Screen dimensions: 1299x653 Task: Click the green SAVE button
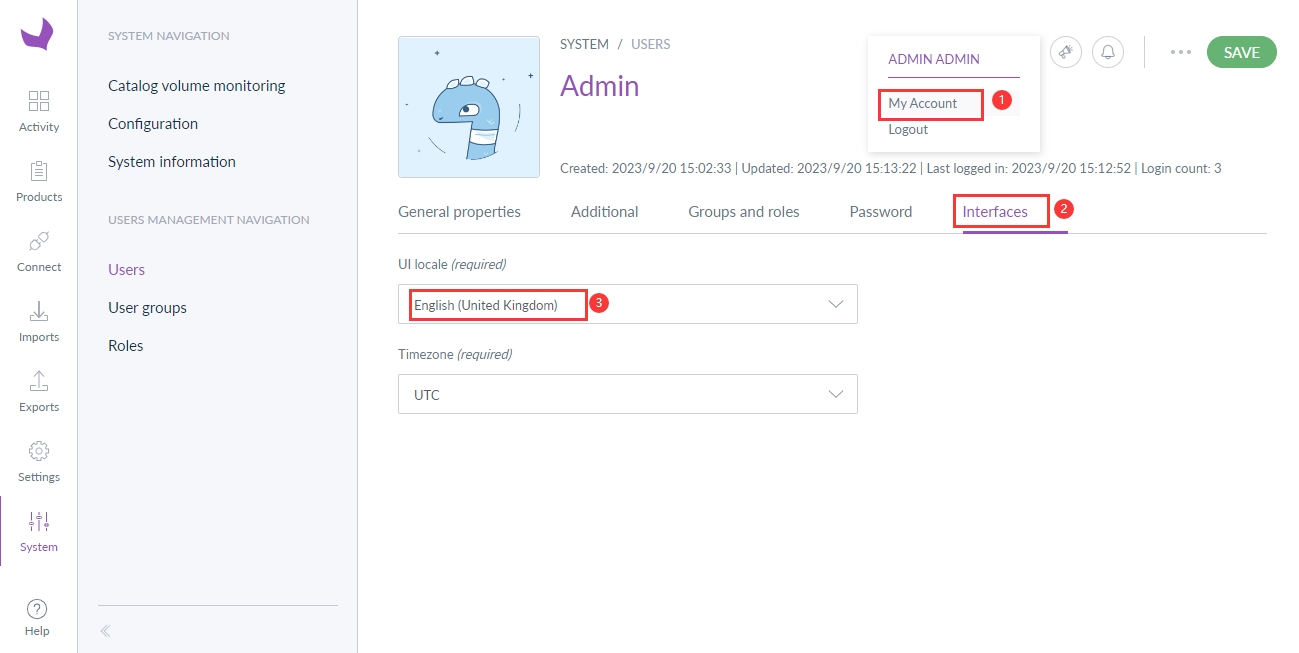[x=1241, y=52]
